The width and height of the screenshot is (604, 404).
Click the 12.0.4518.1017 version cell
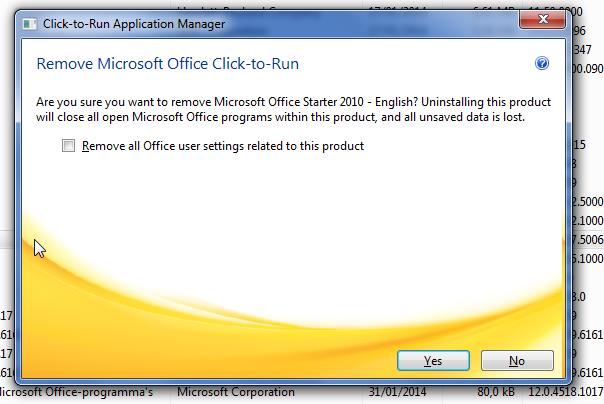coord(565,392)
